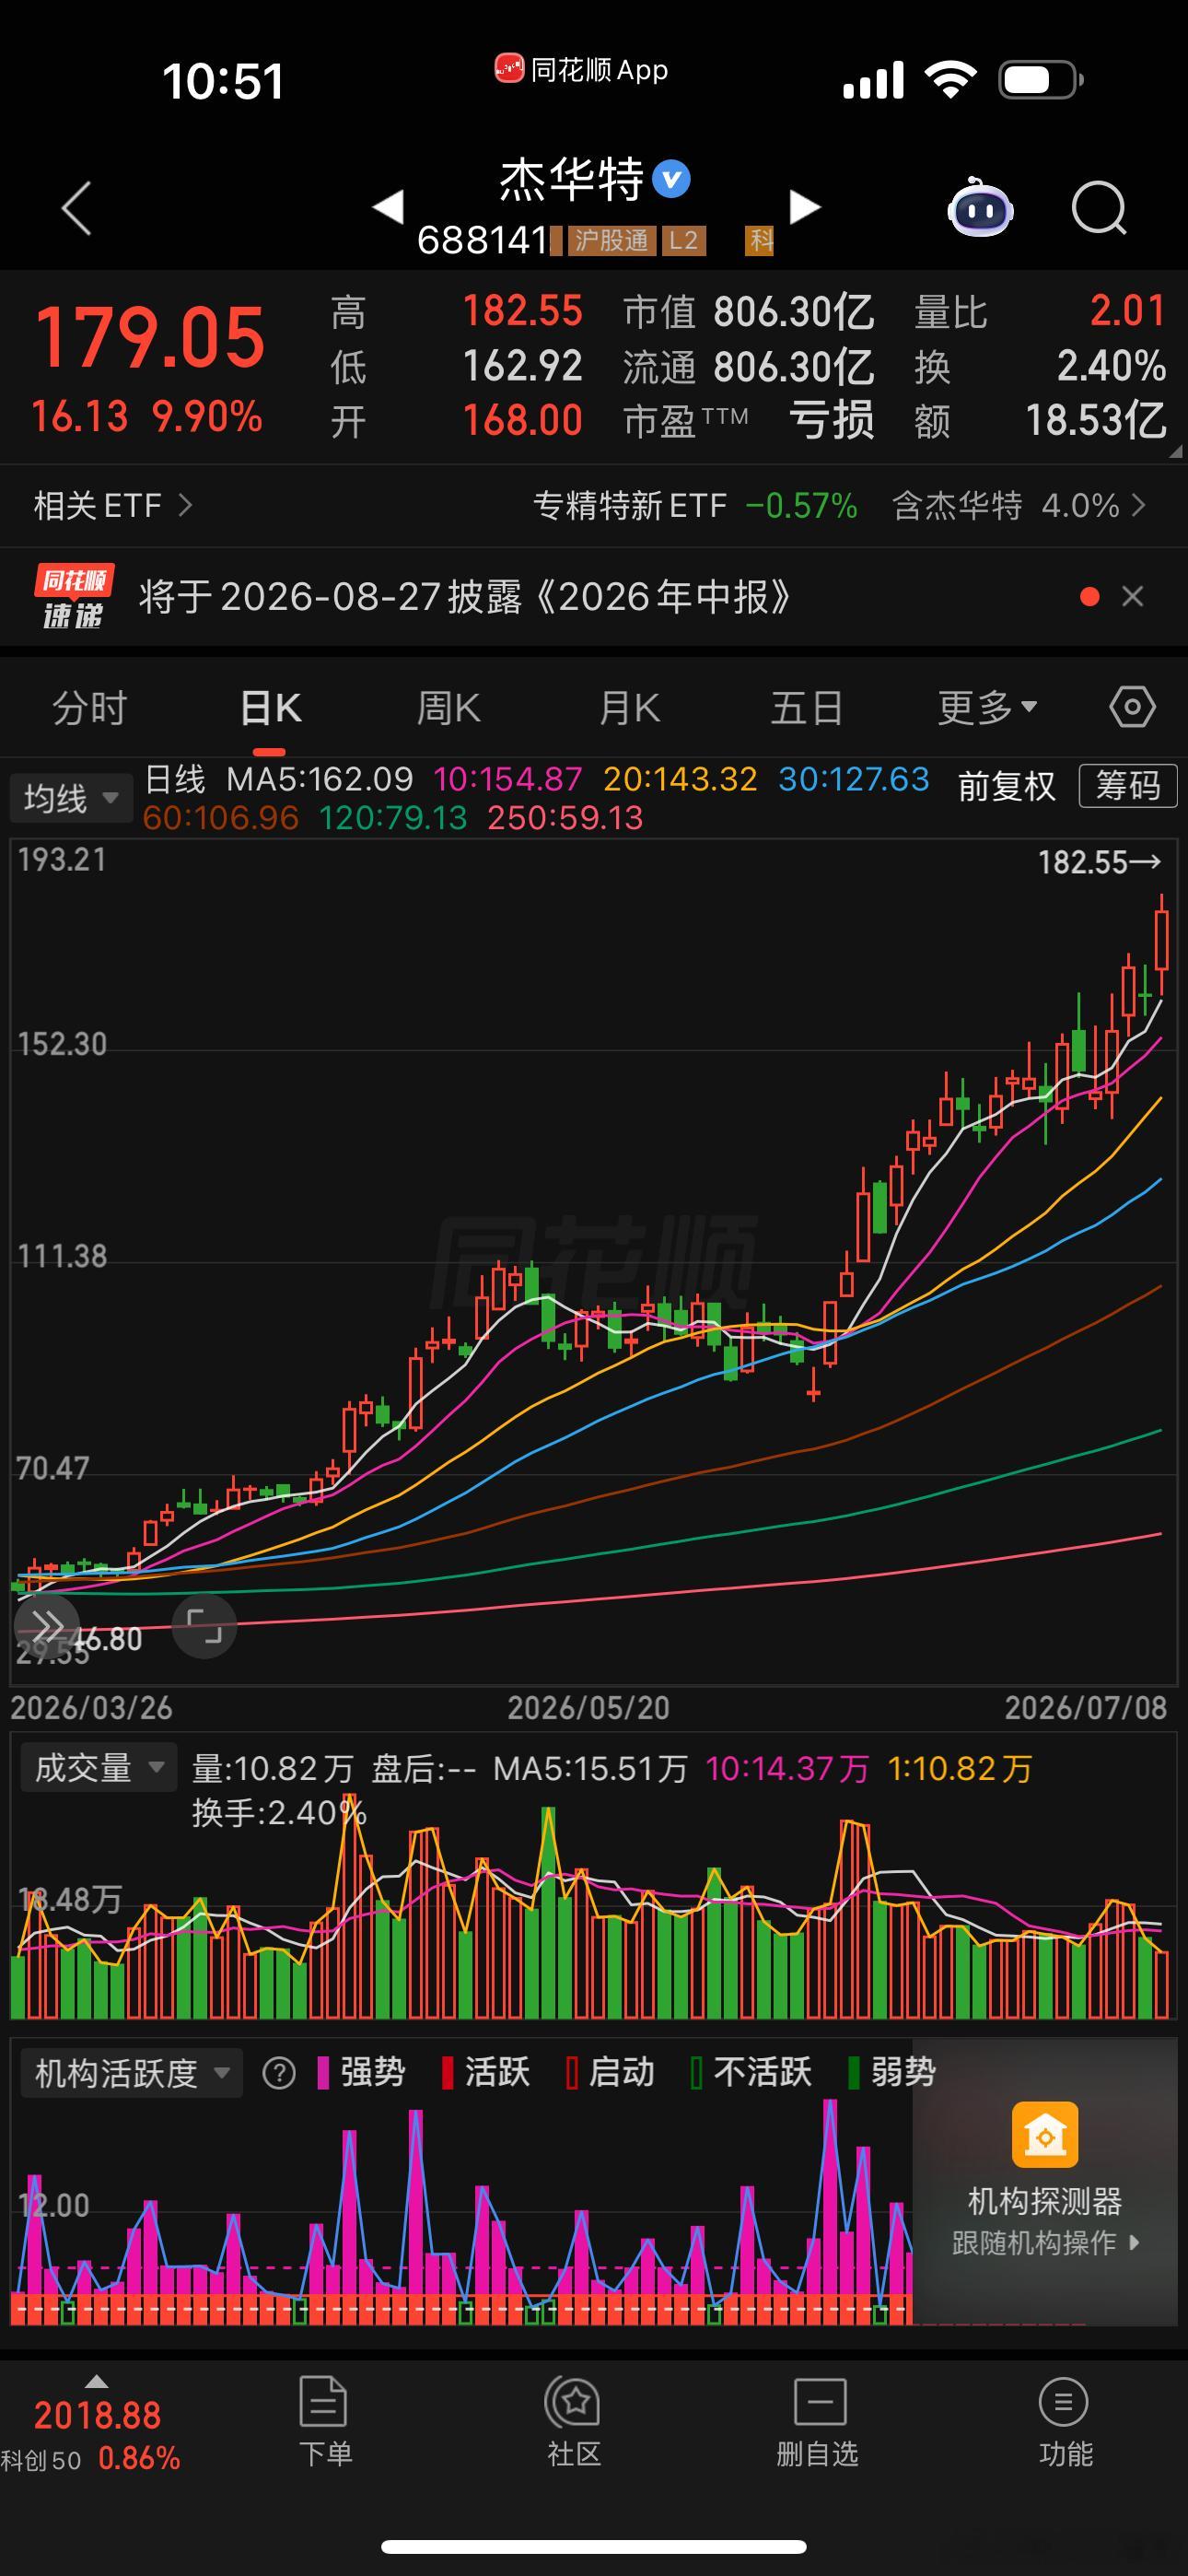Viewport: 1188px width, 2576px height.
Task: Open the AI robot assistant icon
Action: click(x=980, y=207)
